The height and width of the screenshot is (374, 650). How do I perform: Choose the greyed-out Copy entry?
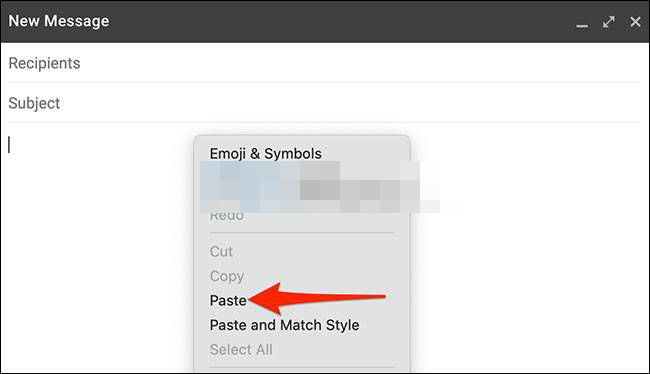226,276
